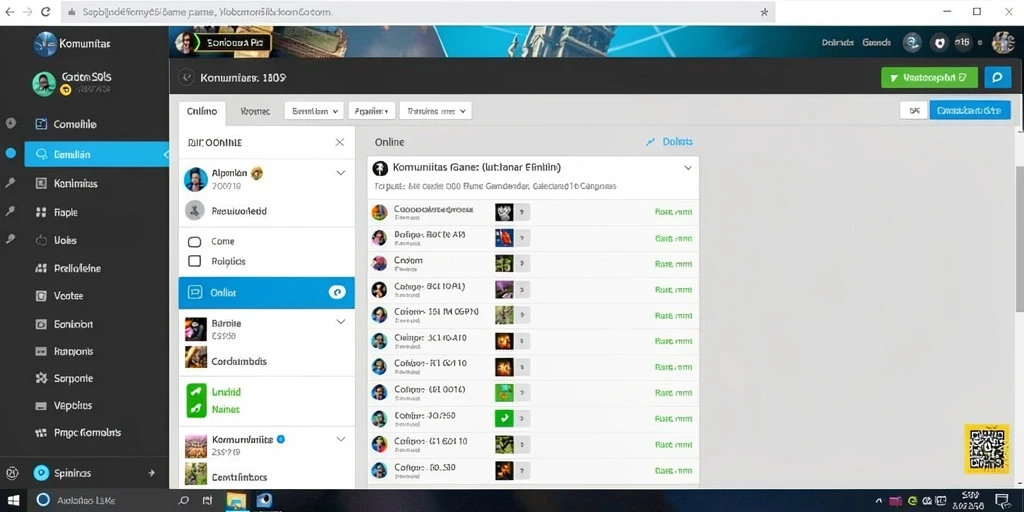
Task: Select the Kominitas item in sidebar
Action: [x=76, y=184]
